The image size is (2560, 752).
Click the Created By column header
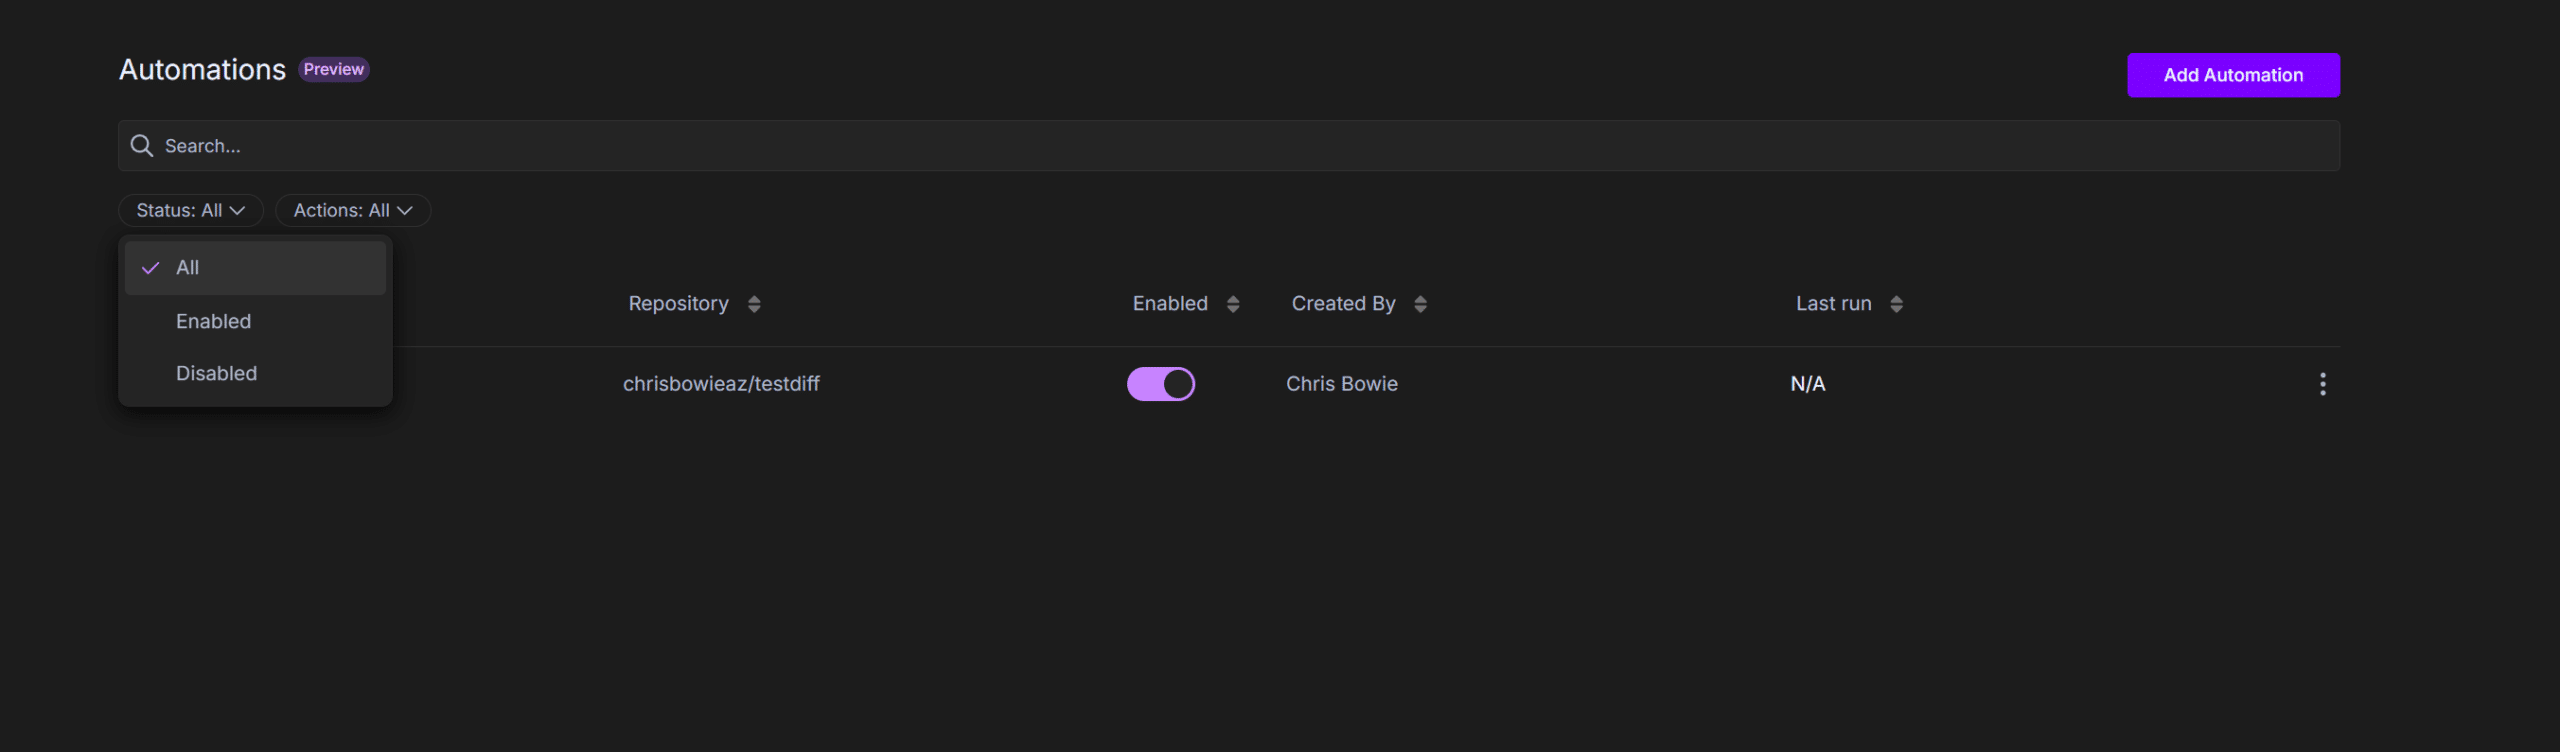coord(1343,304)
